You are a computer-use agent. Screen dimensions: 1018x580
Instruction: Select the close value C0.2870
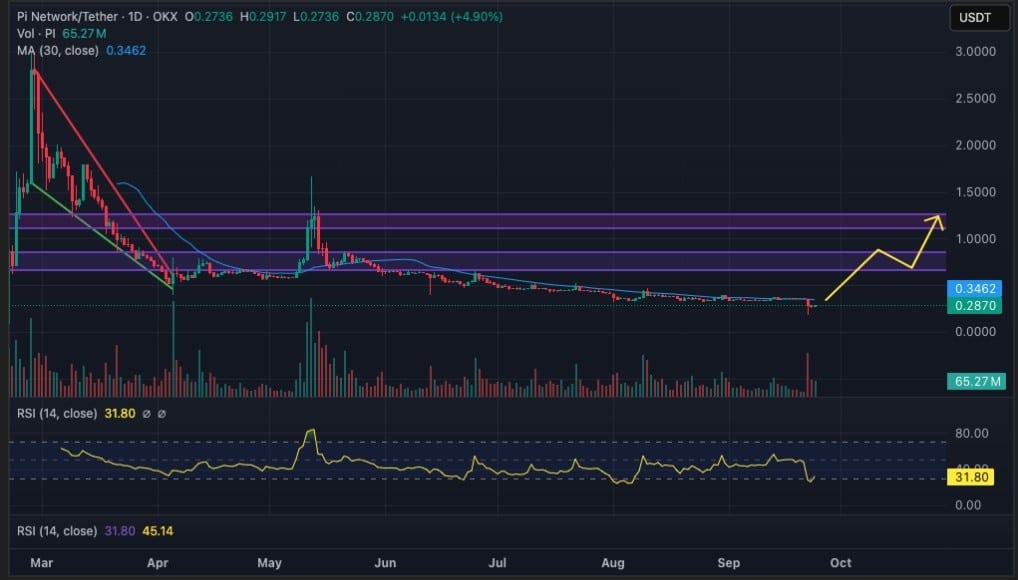(370, 17)
